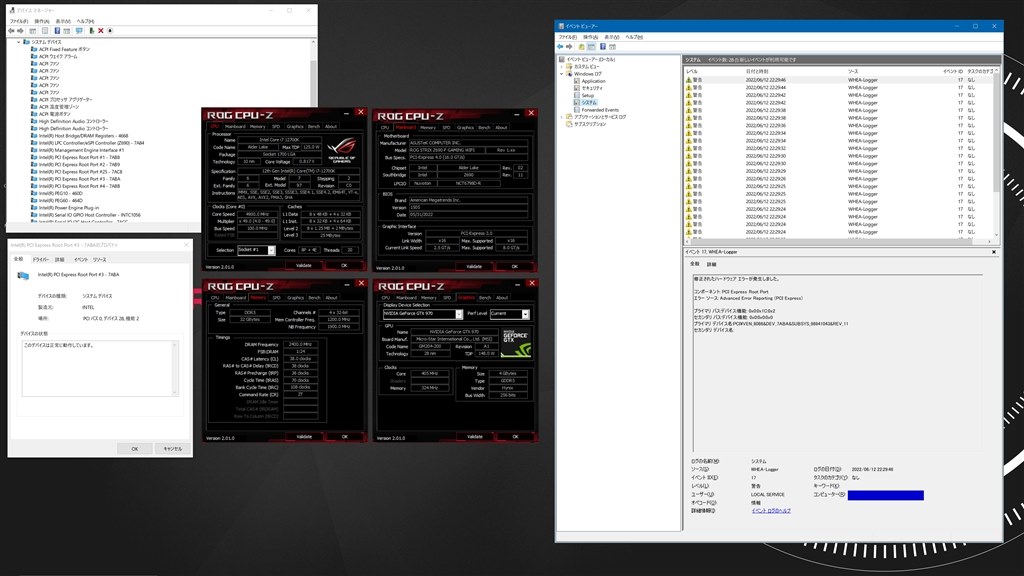Select Intel(R) PCI Express Root Port #3 - 7ABA
The height and width of the screenshot is (576, 1024).
[x=79, y=179]
